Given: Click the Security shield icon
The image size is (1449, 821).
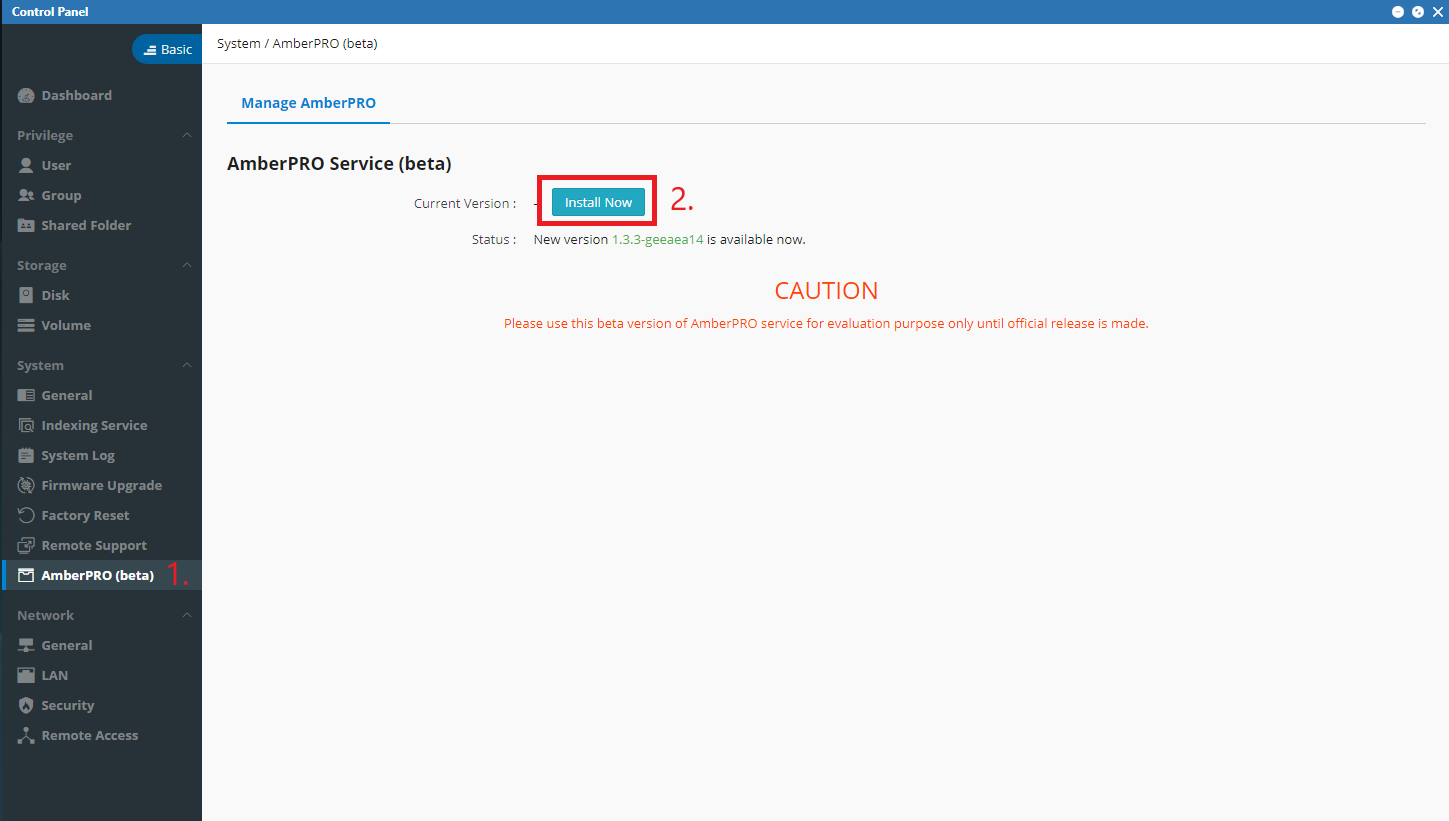Looking at the screenshot, I should 26,706.
